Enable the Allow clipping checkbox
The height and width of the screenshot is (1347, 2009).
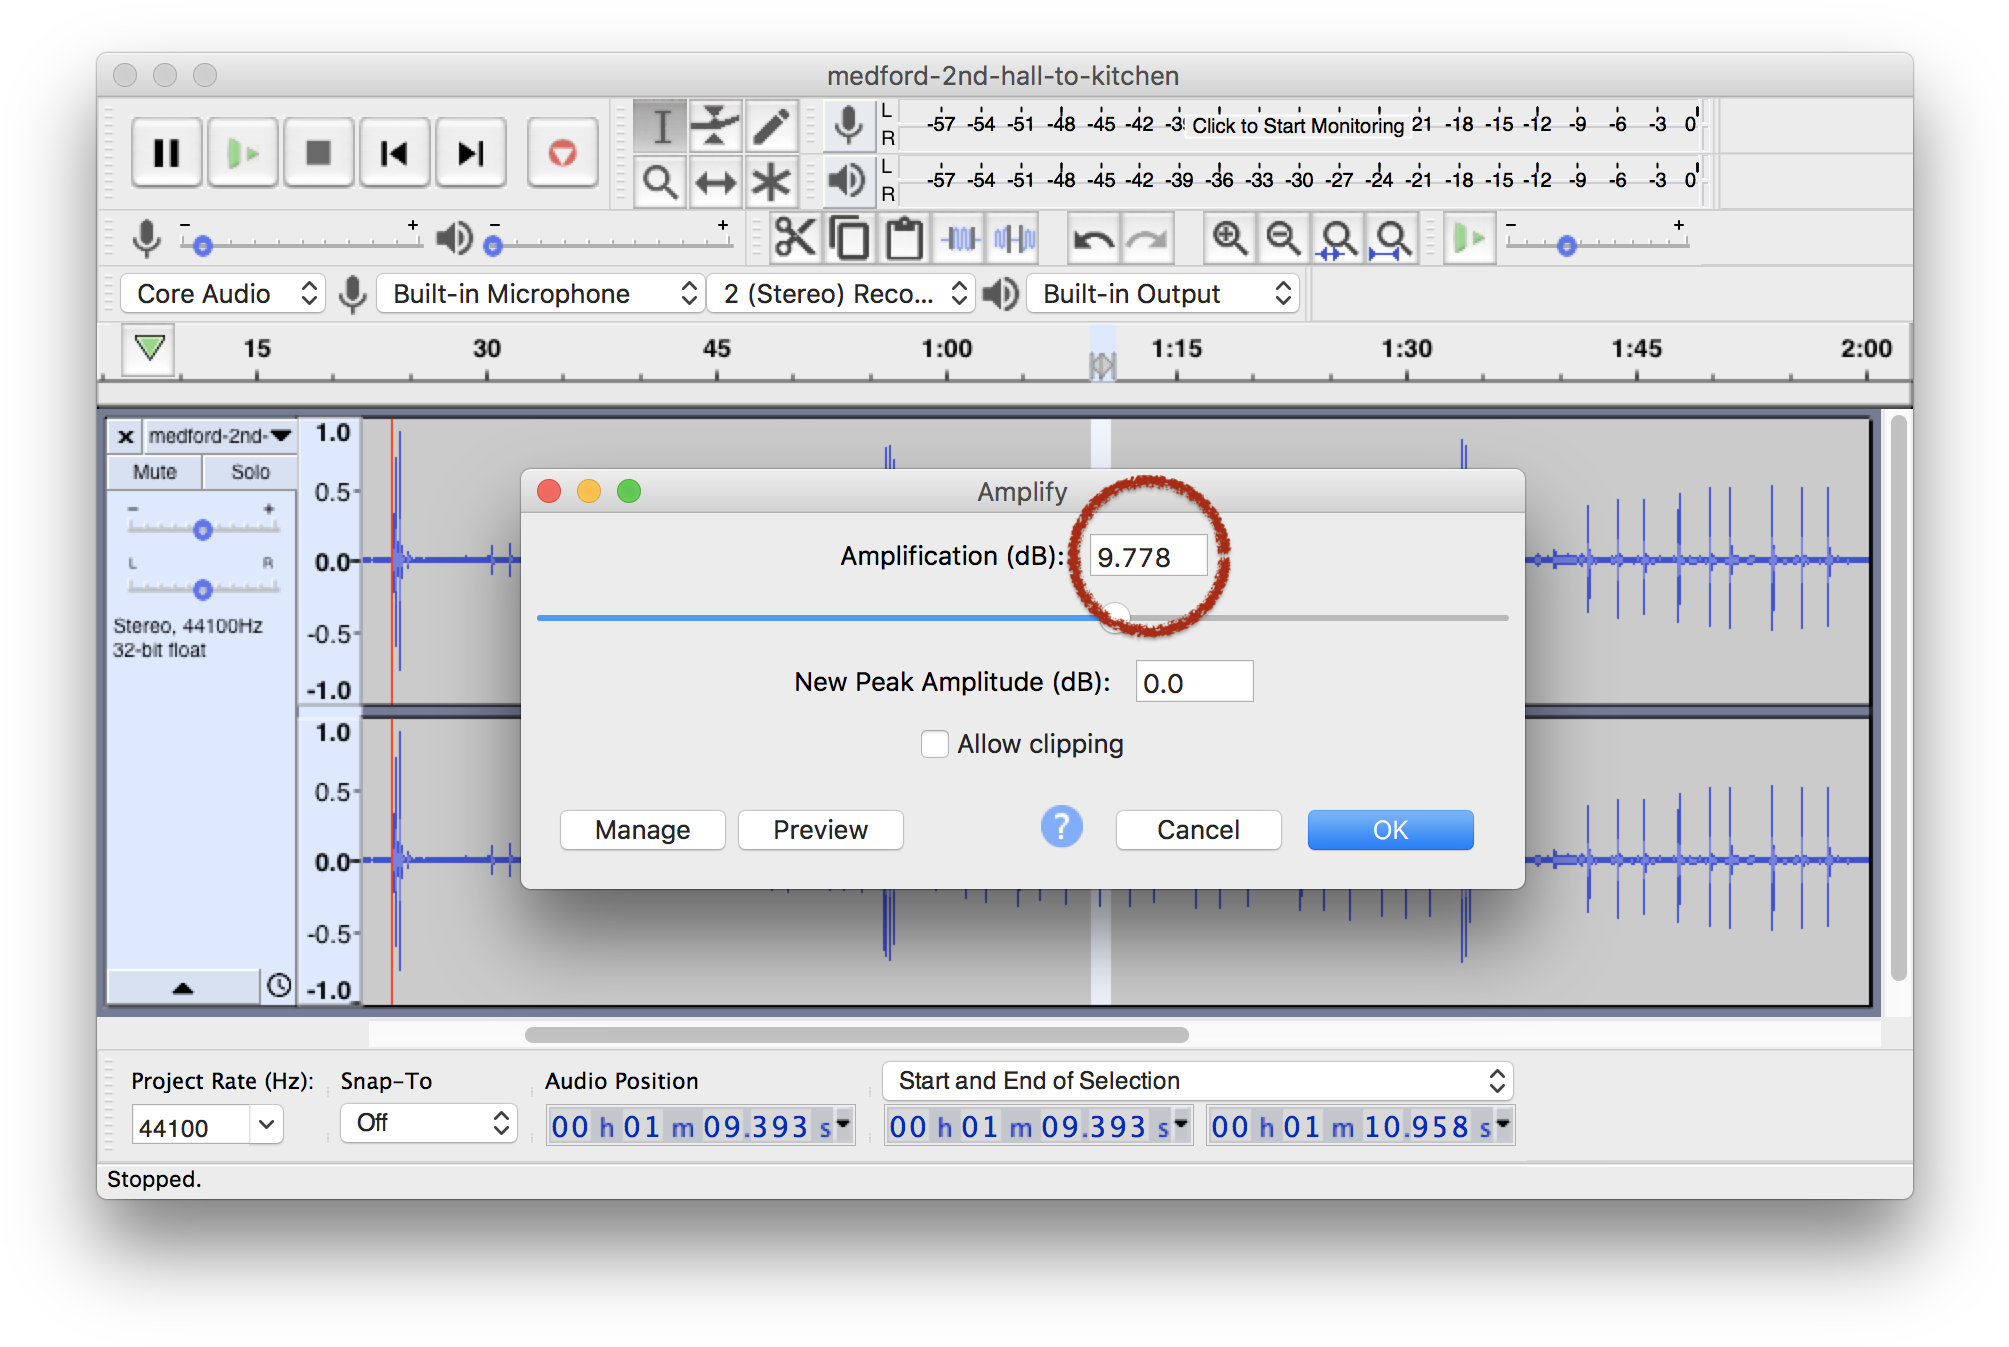tap(934, 744)
